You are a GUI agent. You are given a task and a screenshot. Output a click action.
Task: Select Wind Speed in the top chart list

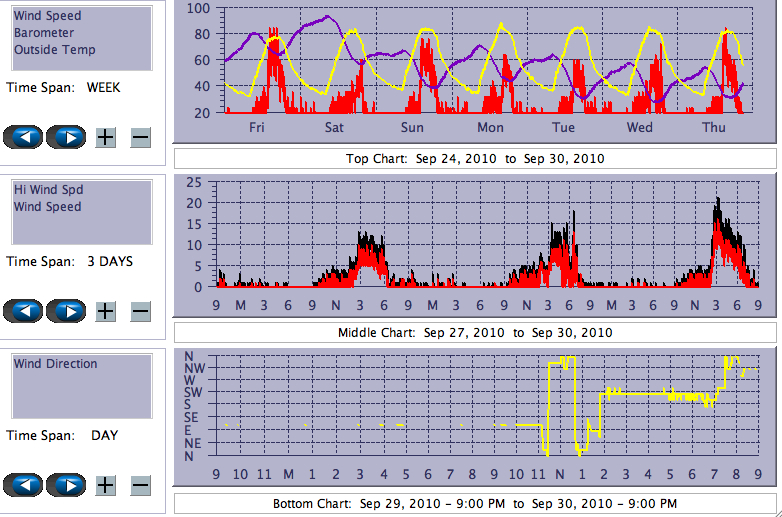(48, 16)
